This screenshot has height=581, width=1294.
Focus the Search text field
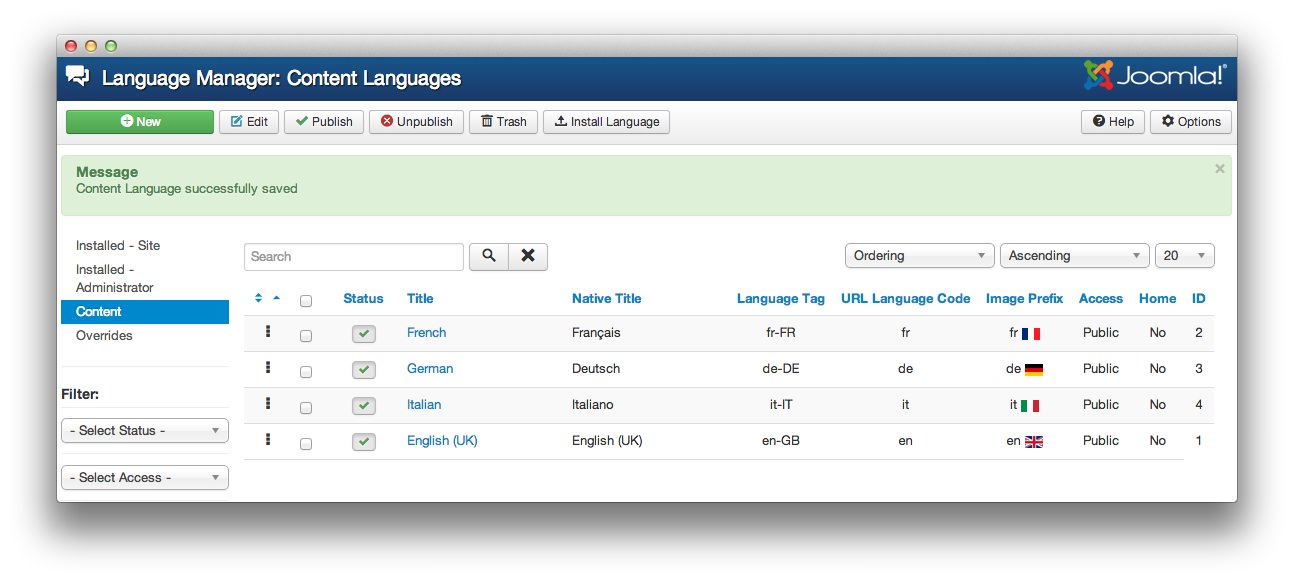click(x=354, y=257)
